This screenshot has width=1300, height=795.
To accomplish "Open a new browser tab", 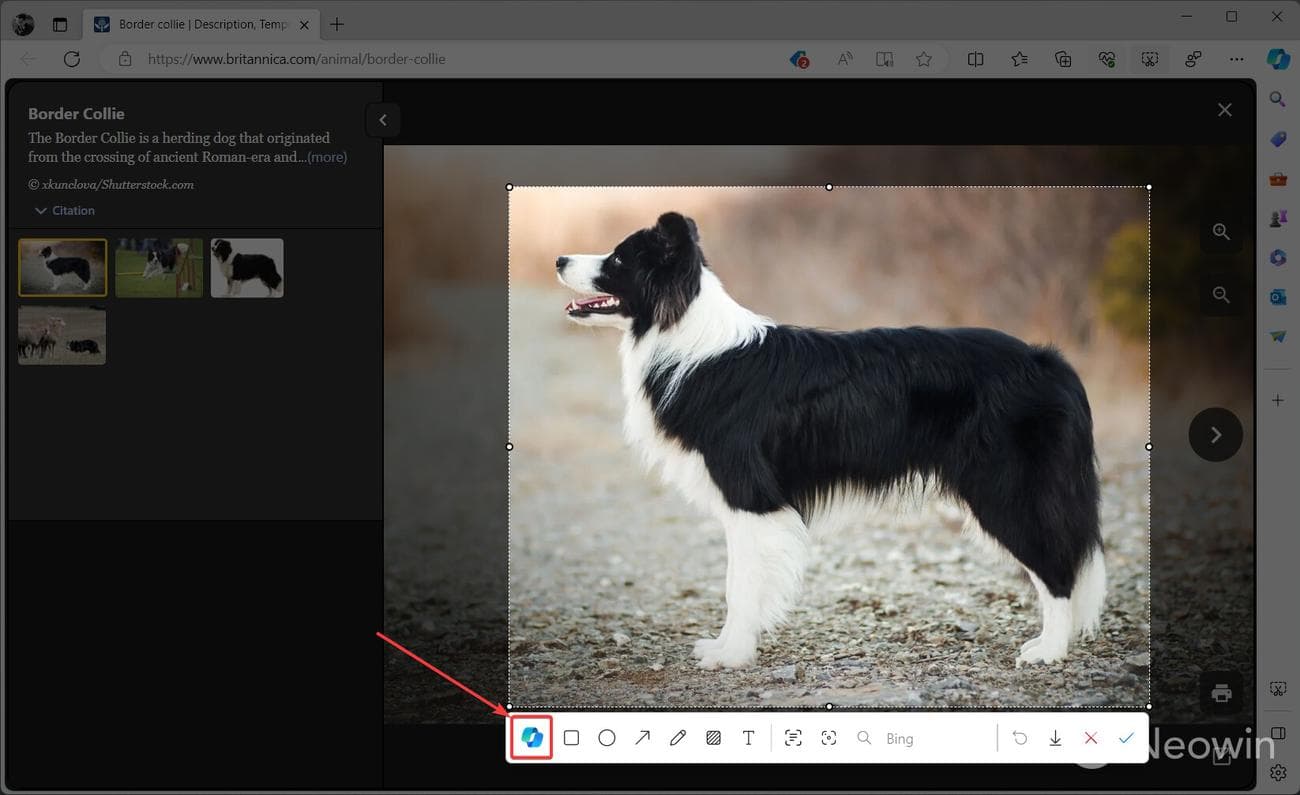I will [x=337, y=24].
